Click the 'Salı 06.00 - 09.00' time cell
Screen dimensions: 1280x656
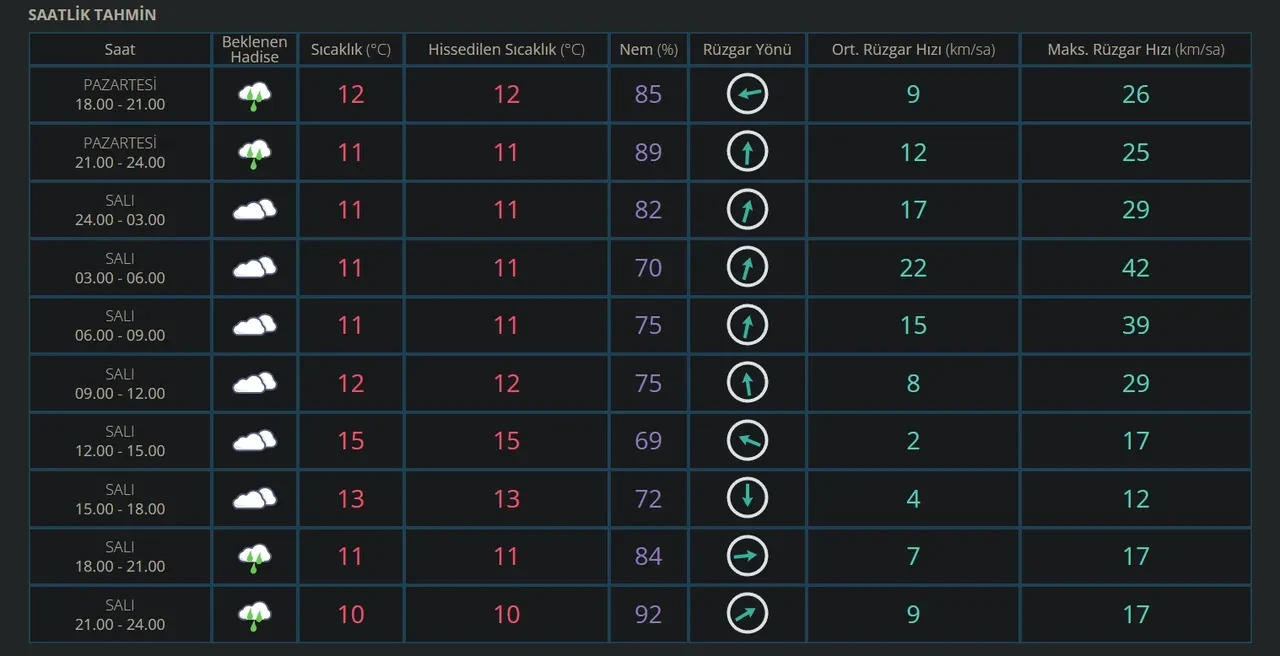point(120,326)
